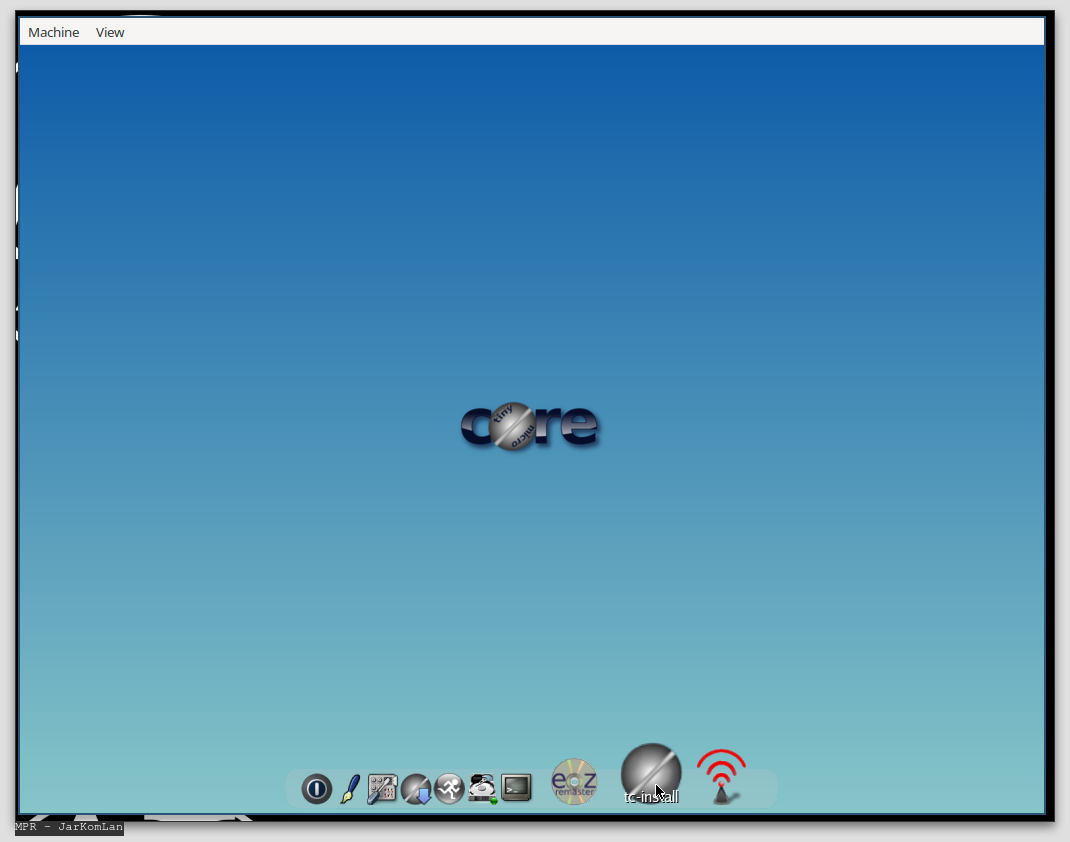Click the Tiny Core logo on the desktop
Screen dimensions: 1070x842
(x=529, y=426)
